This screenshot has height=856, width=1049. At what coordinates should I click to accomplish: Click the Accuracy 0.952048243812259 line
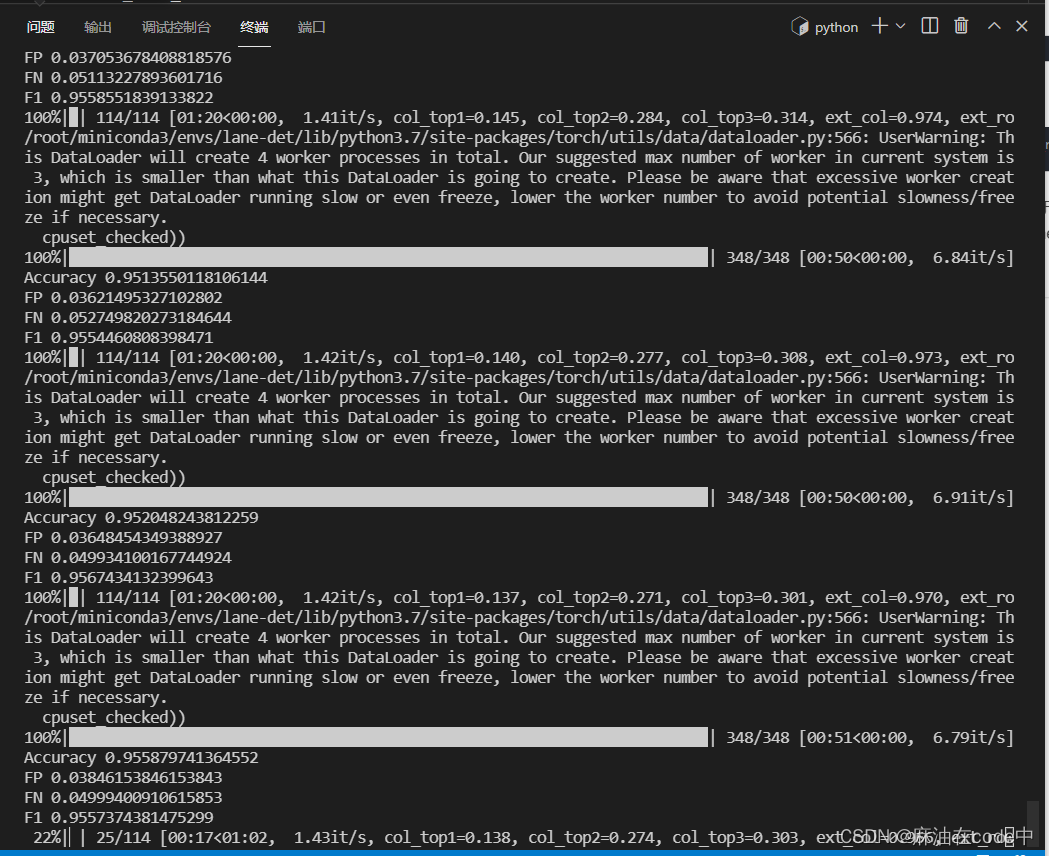[x=141, y=518]
